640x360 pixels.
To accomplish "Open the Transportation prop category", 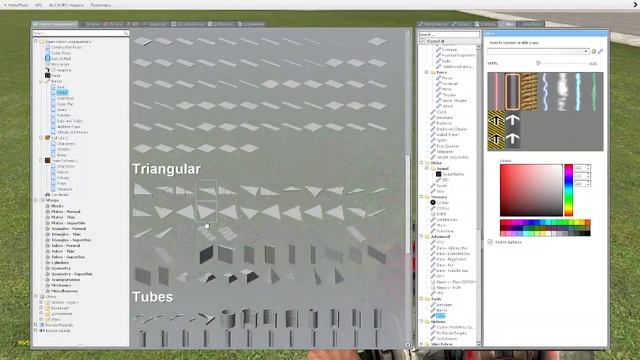I will point(66,280).
